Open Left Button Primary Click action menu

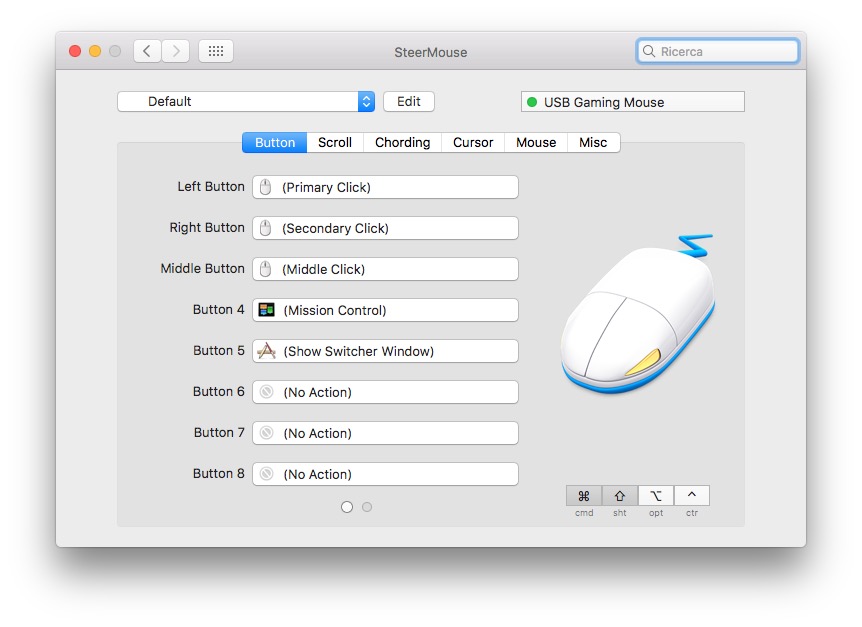[385, 187]
